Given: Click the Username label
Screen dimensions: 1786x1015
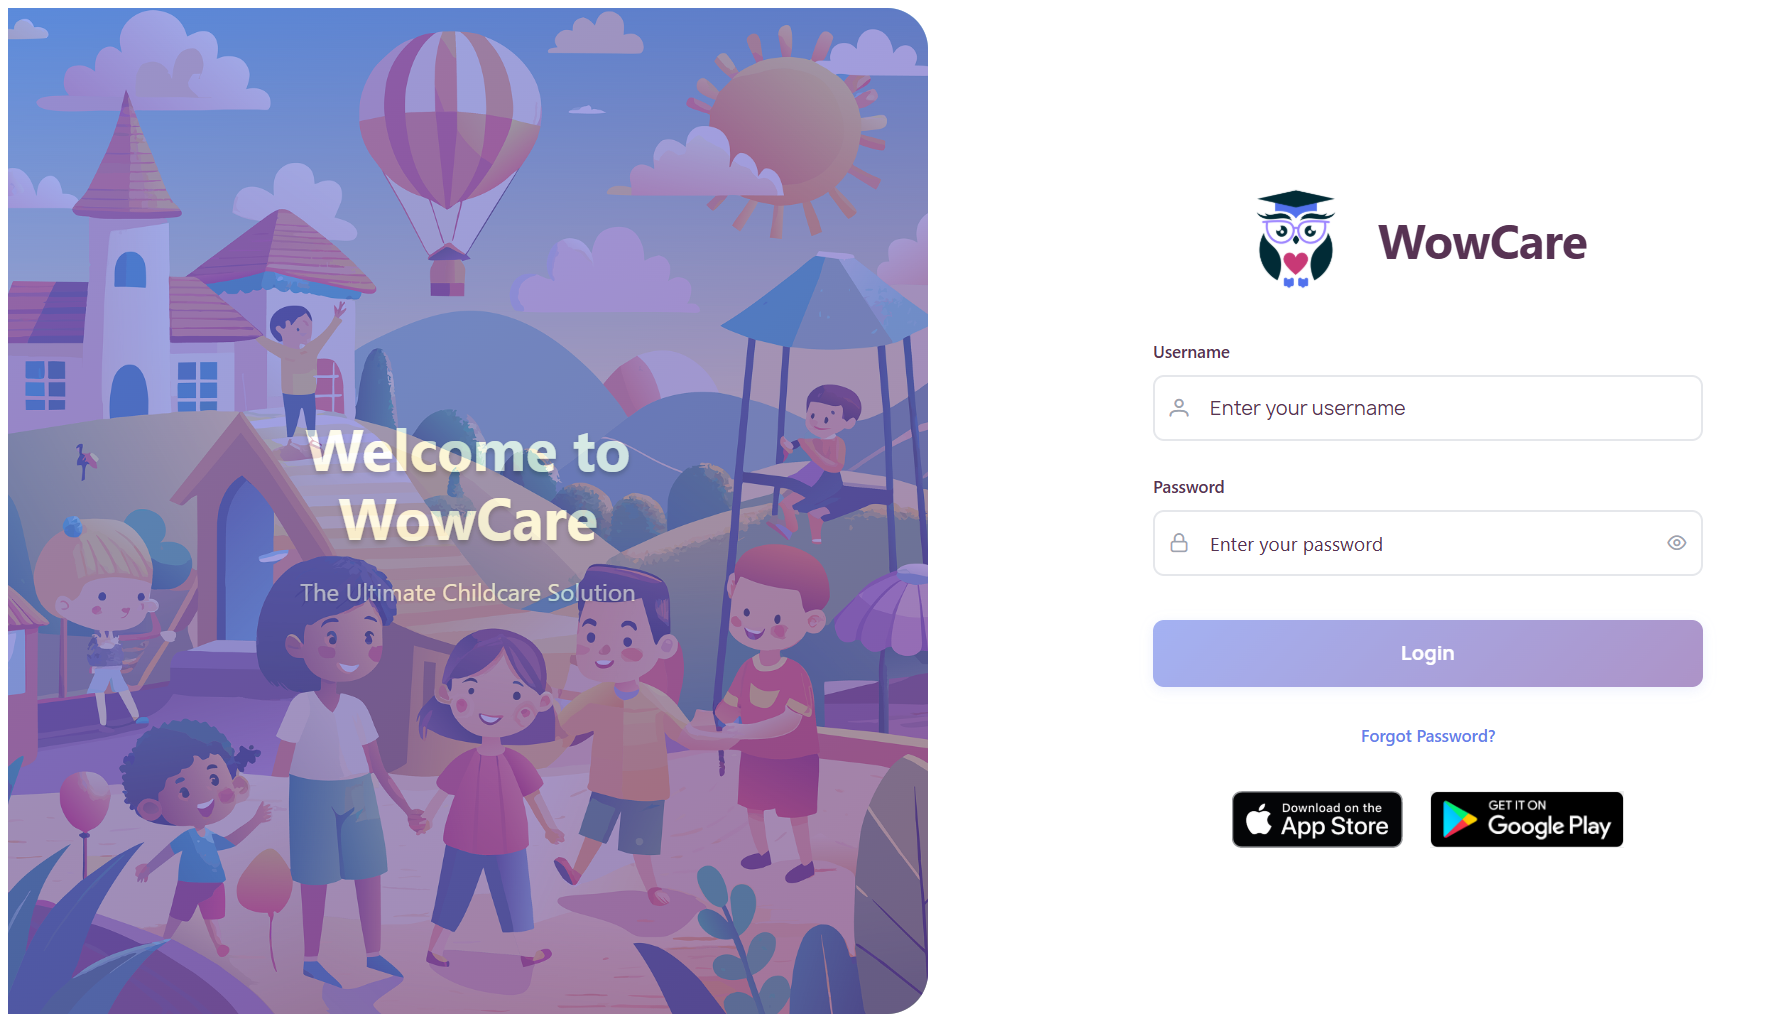Looking at the screenshot, I should (x=1191, y=352).
